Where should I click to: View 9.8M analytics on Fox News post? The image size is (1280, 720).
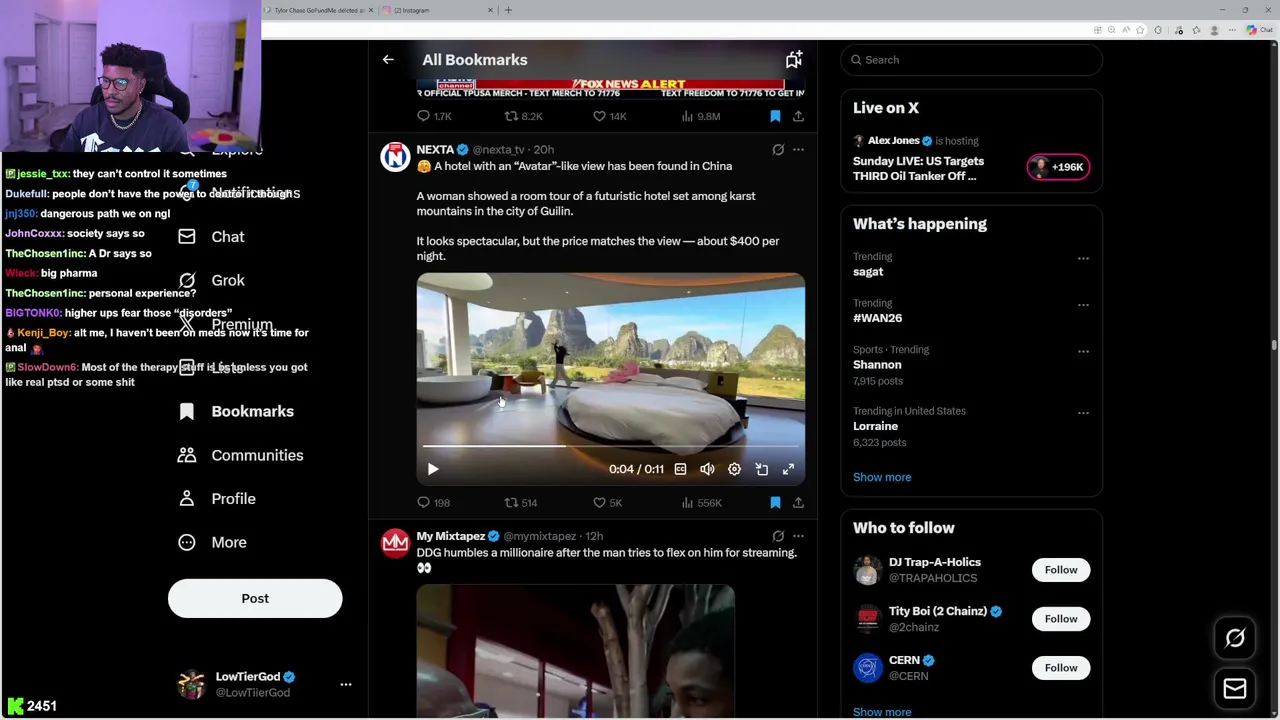(700, 117)
